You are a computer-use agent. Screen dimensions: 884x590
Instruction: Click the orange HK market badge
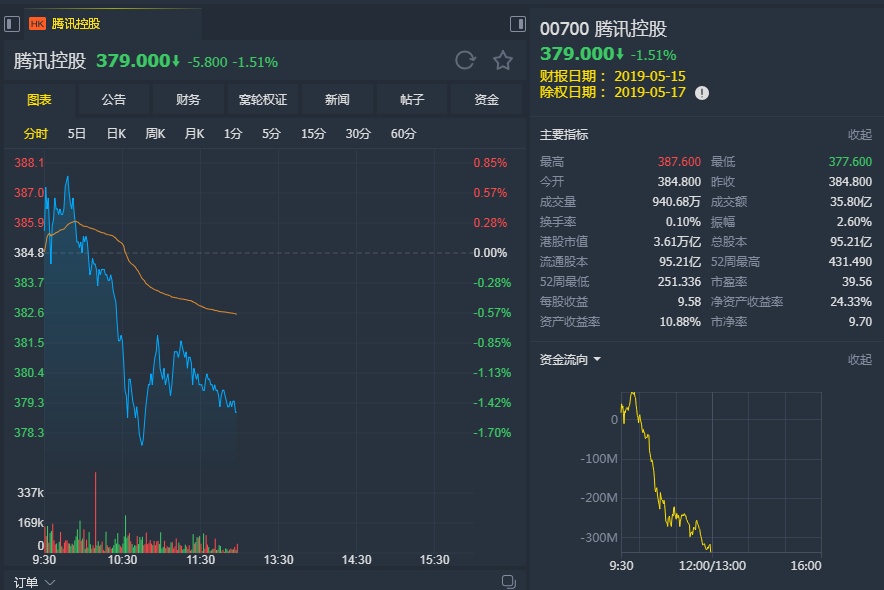37,23
